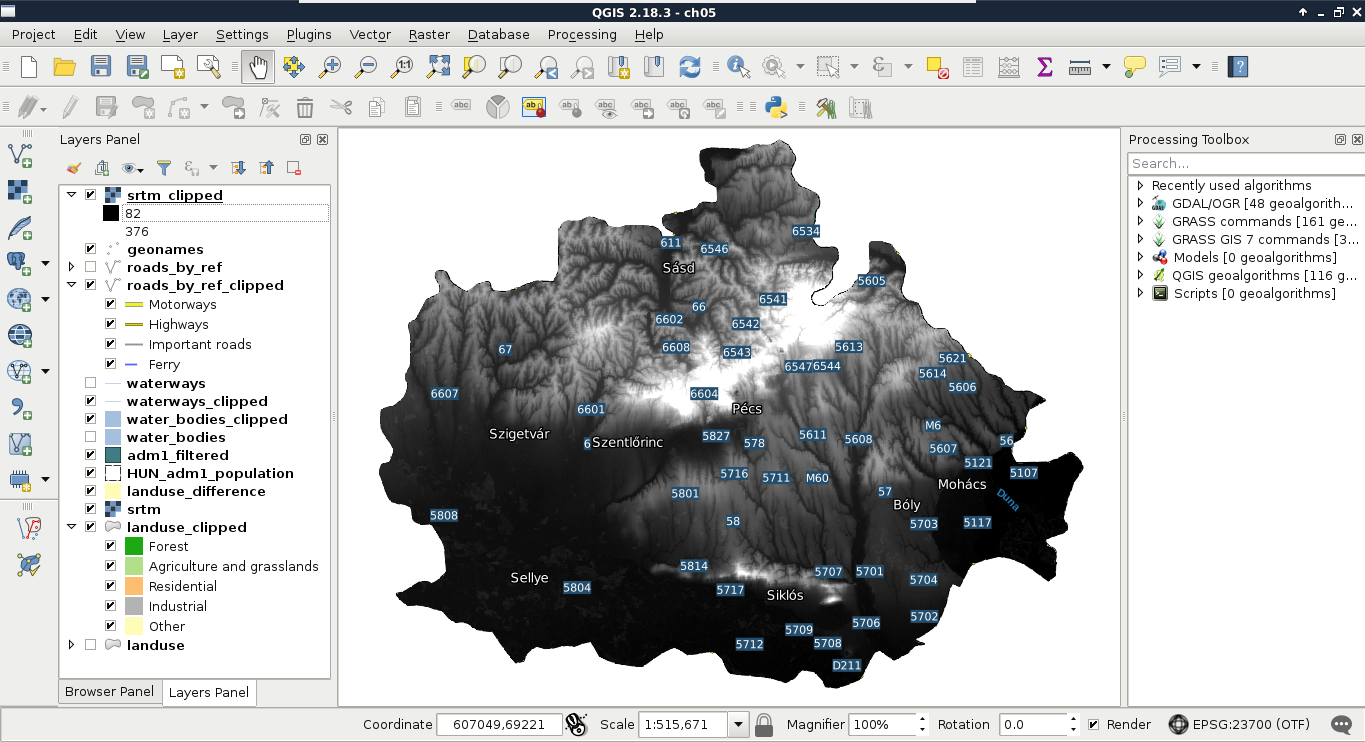Expand the landuse layer tree
This screenshot has height=742, width=1365.
click(x=71, y=645)
